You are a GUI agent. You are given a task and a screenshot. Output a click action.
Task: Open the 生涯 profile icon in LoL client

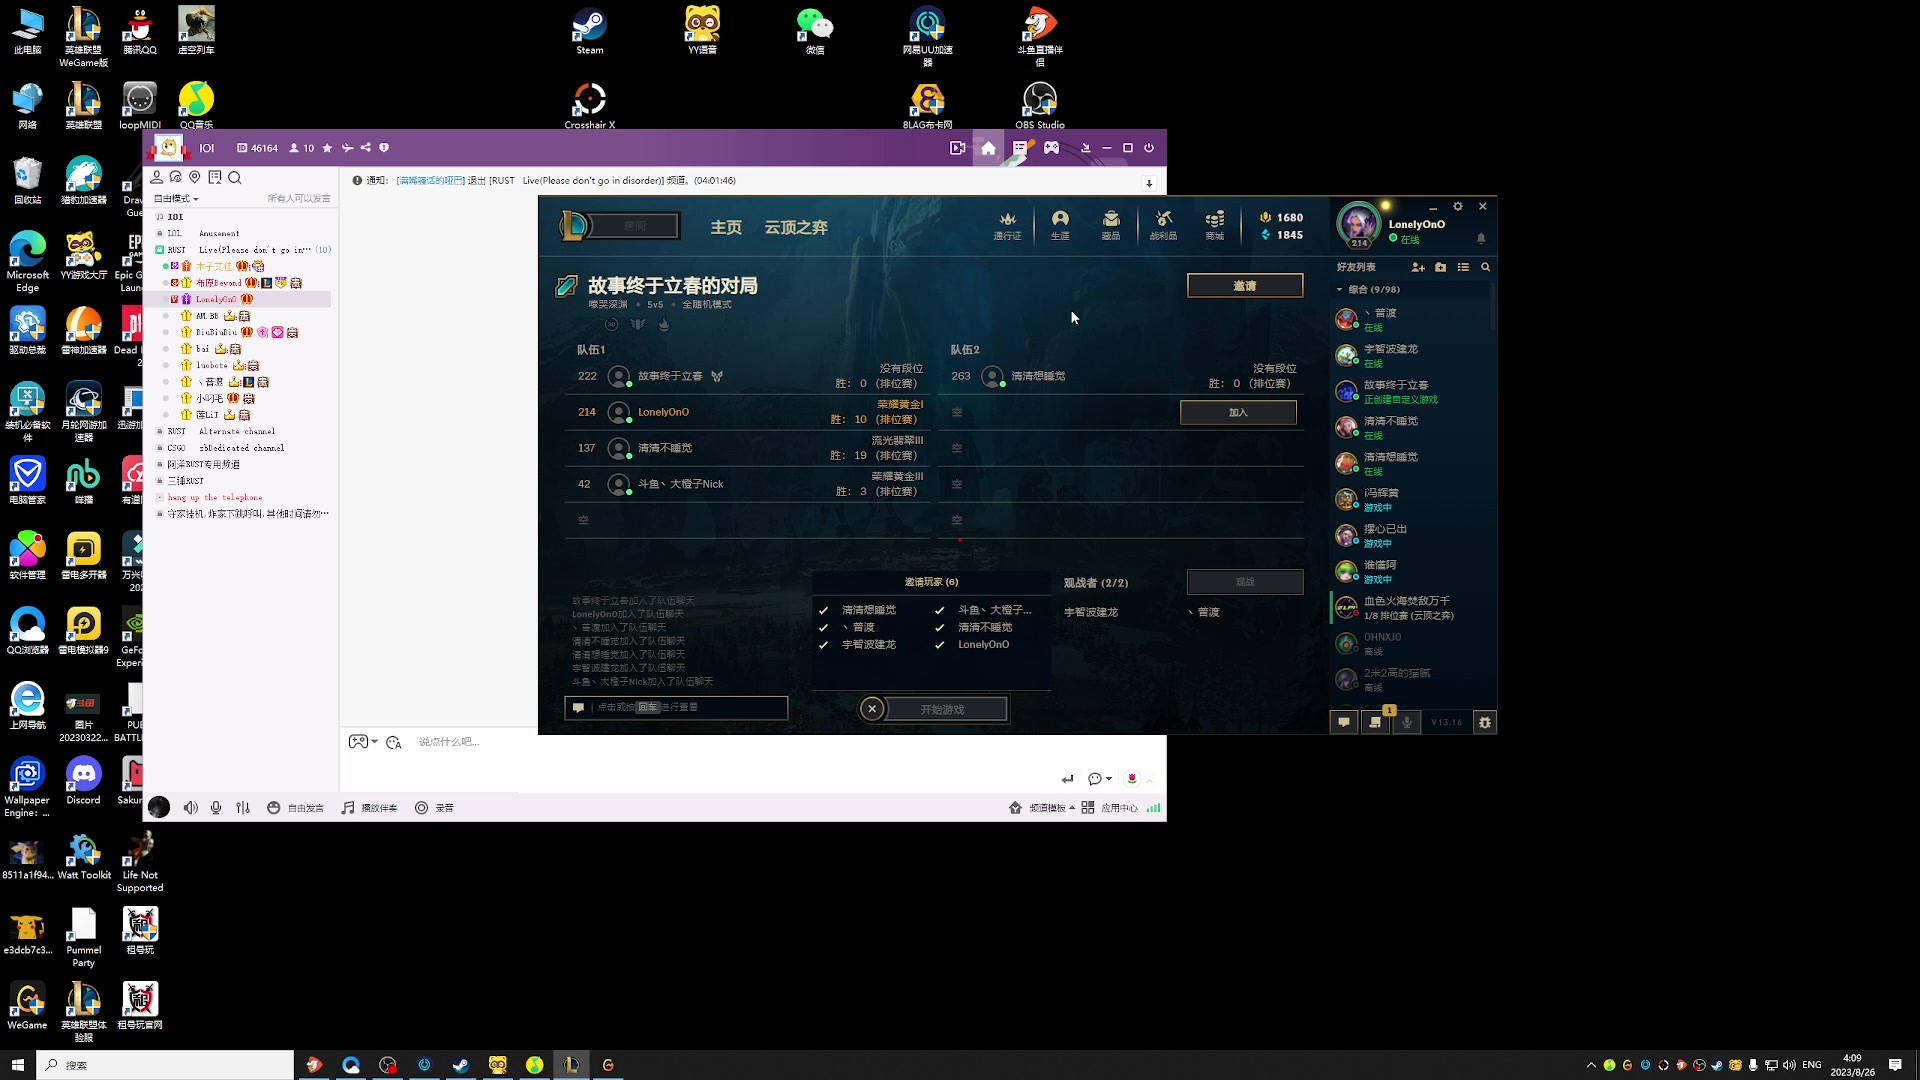[1060, 225]
